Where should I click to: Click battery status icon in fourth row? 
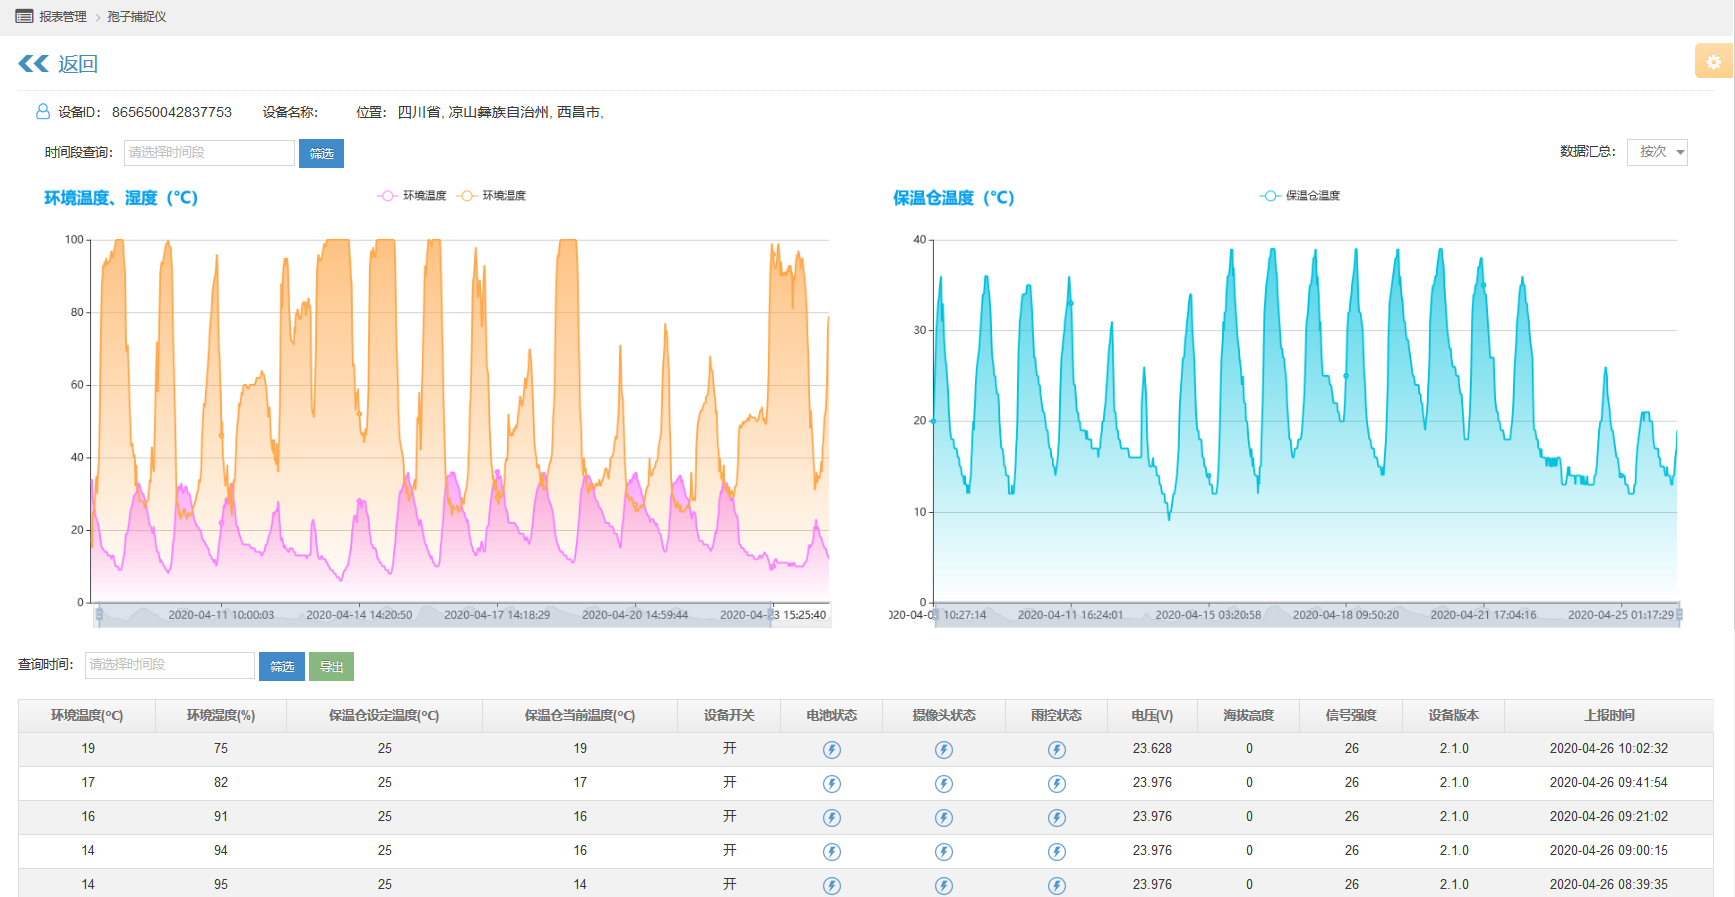click(x=831, y=852)
